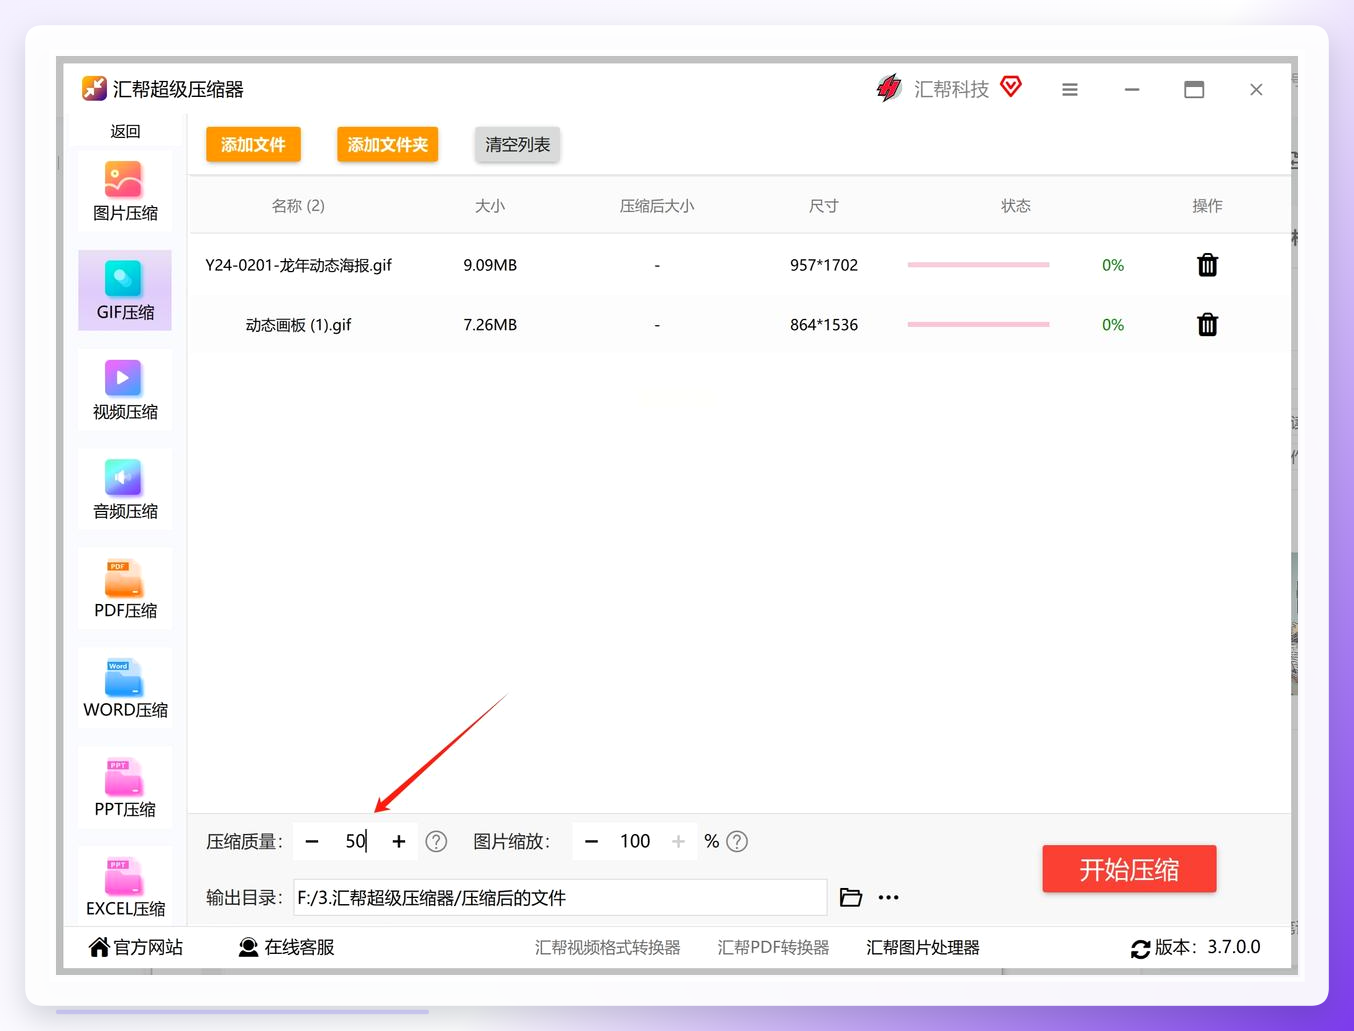Go back via 返回
The image size is (1354, 1031).
click(x=125, y=131)
